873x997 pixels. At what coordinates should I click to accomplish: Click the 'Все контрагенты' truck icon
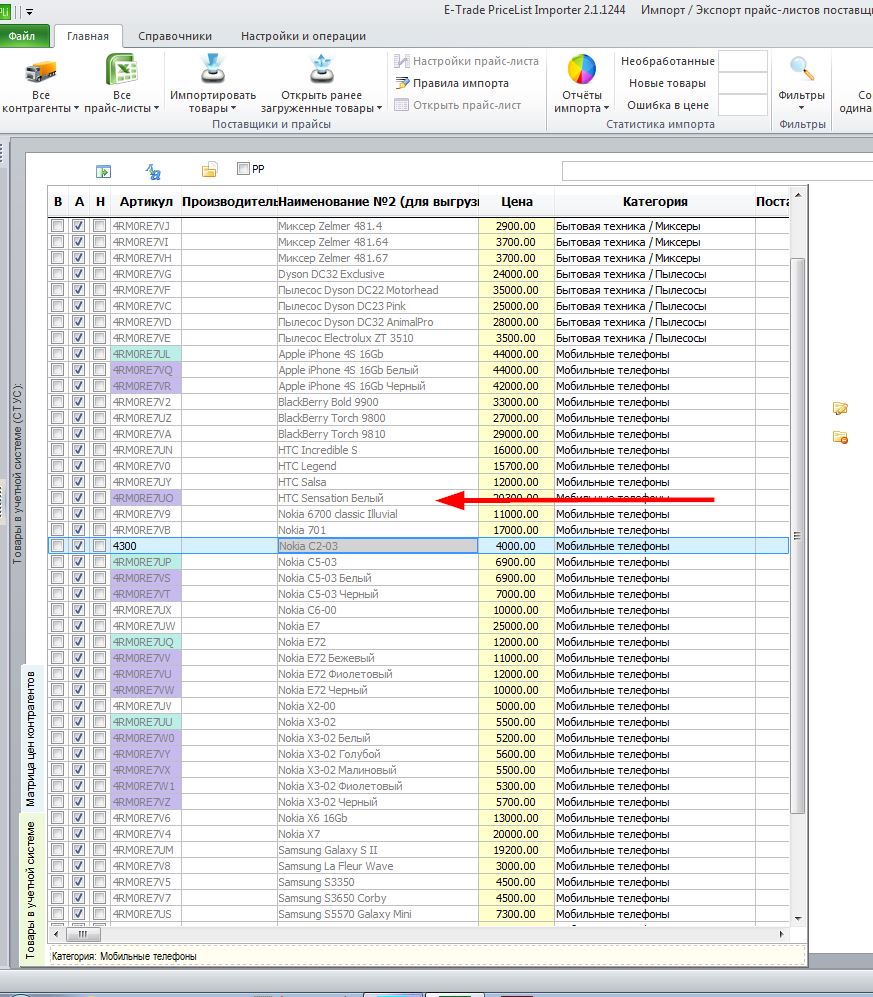click(x=41, y=71)
